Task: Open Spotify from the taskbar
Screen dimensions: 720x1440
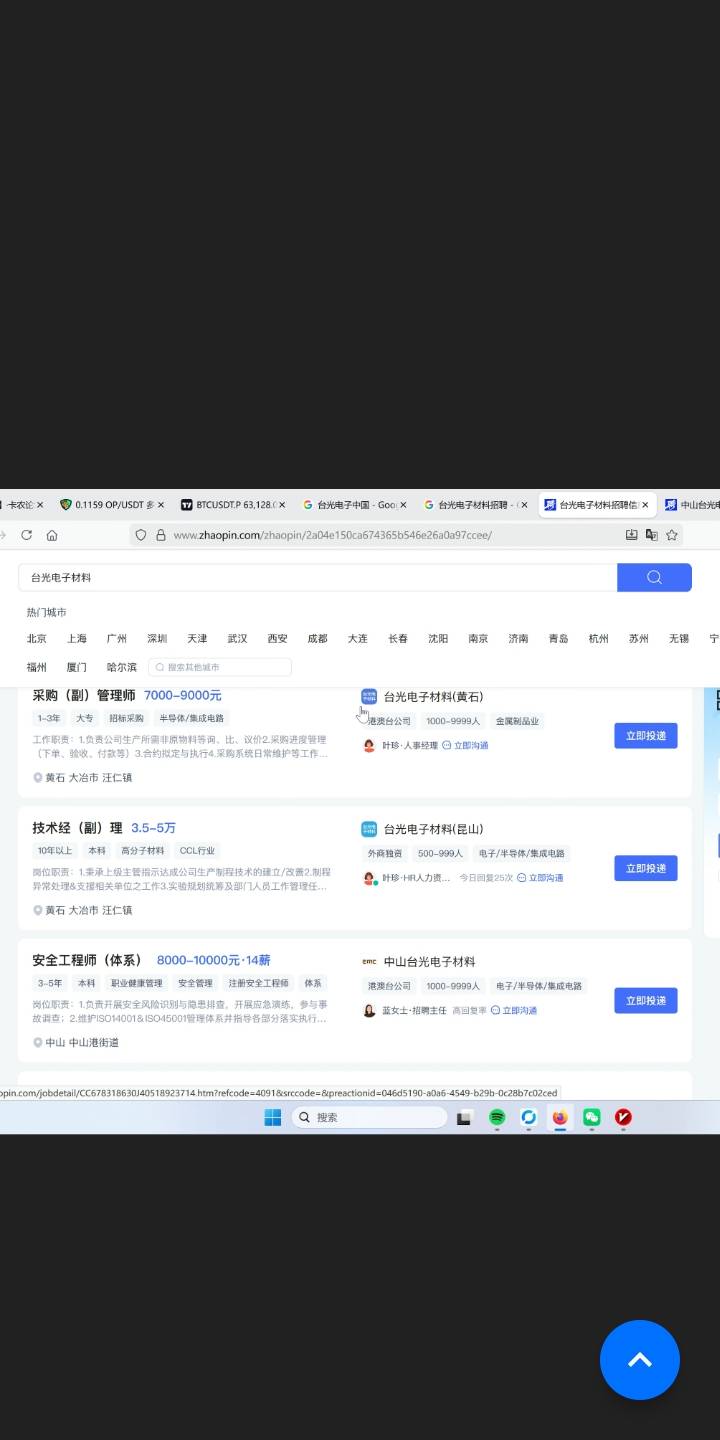Action: (x=497, y=1117)
